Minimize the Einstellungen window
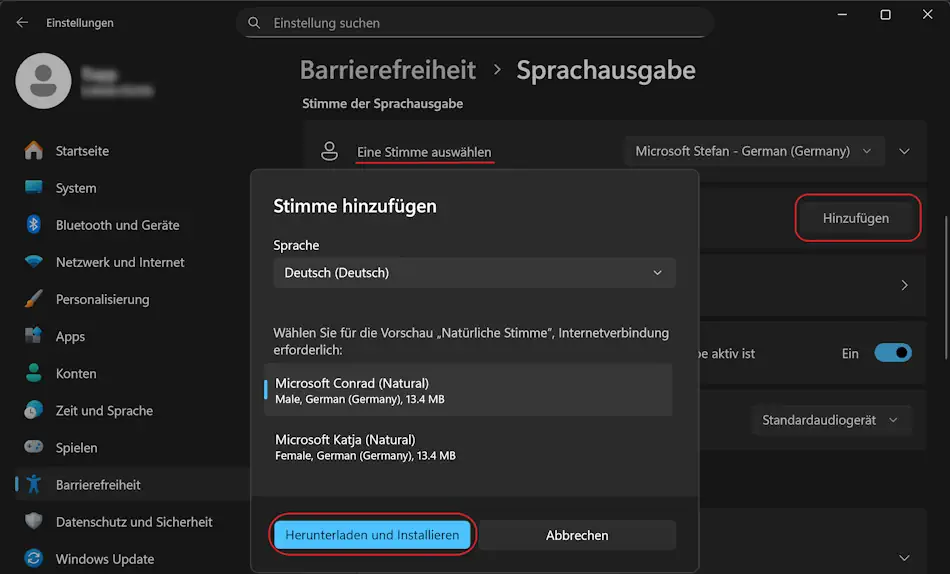This screenshot has width=950, height=574. point(842,15)
